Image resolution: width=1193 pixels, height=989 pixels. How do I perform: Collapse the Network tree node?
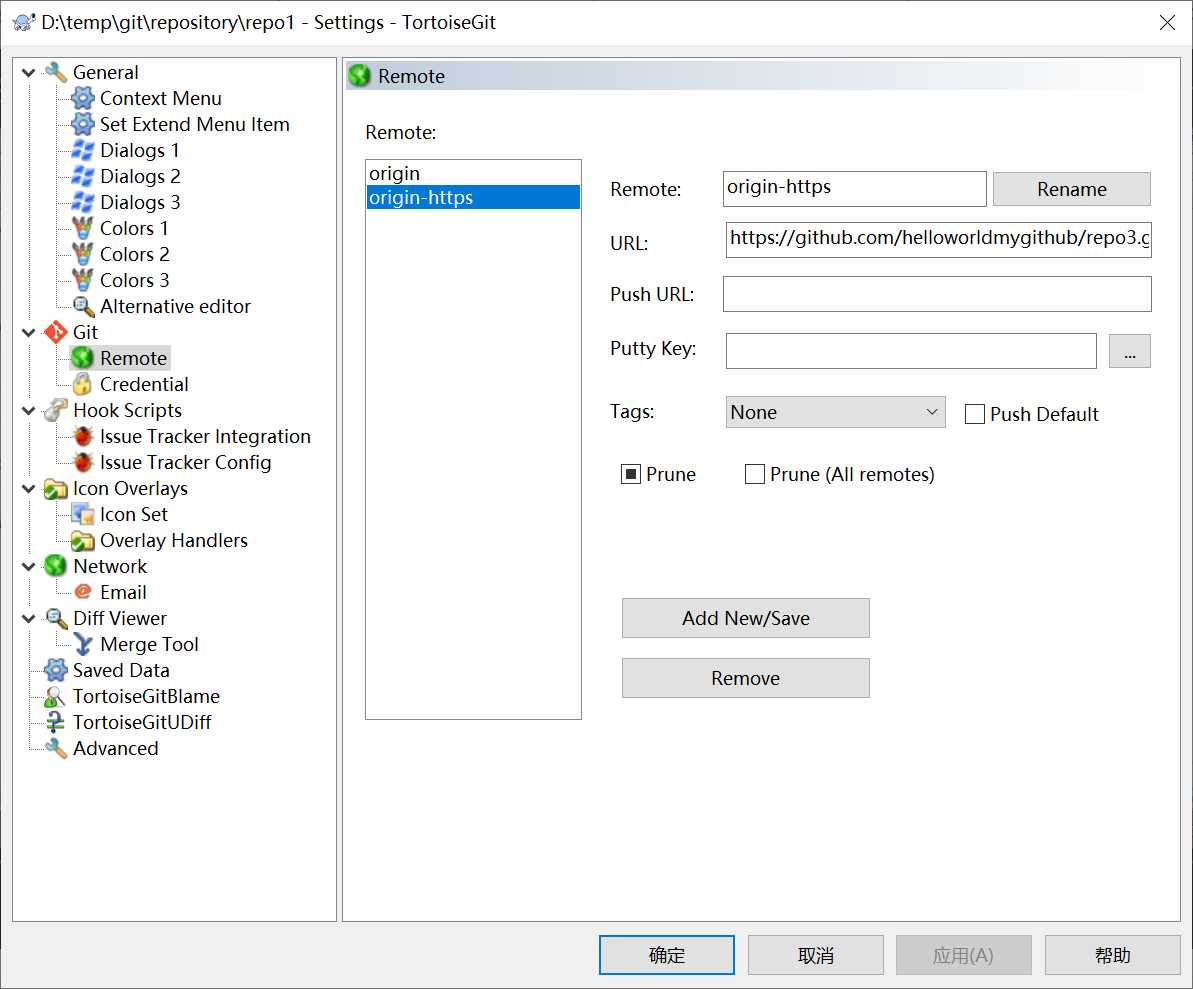(29, 567)
